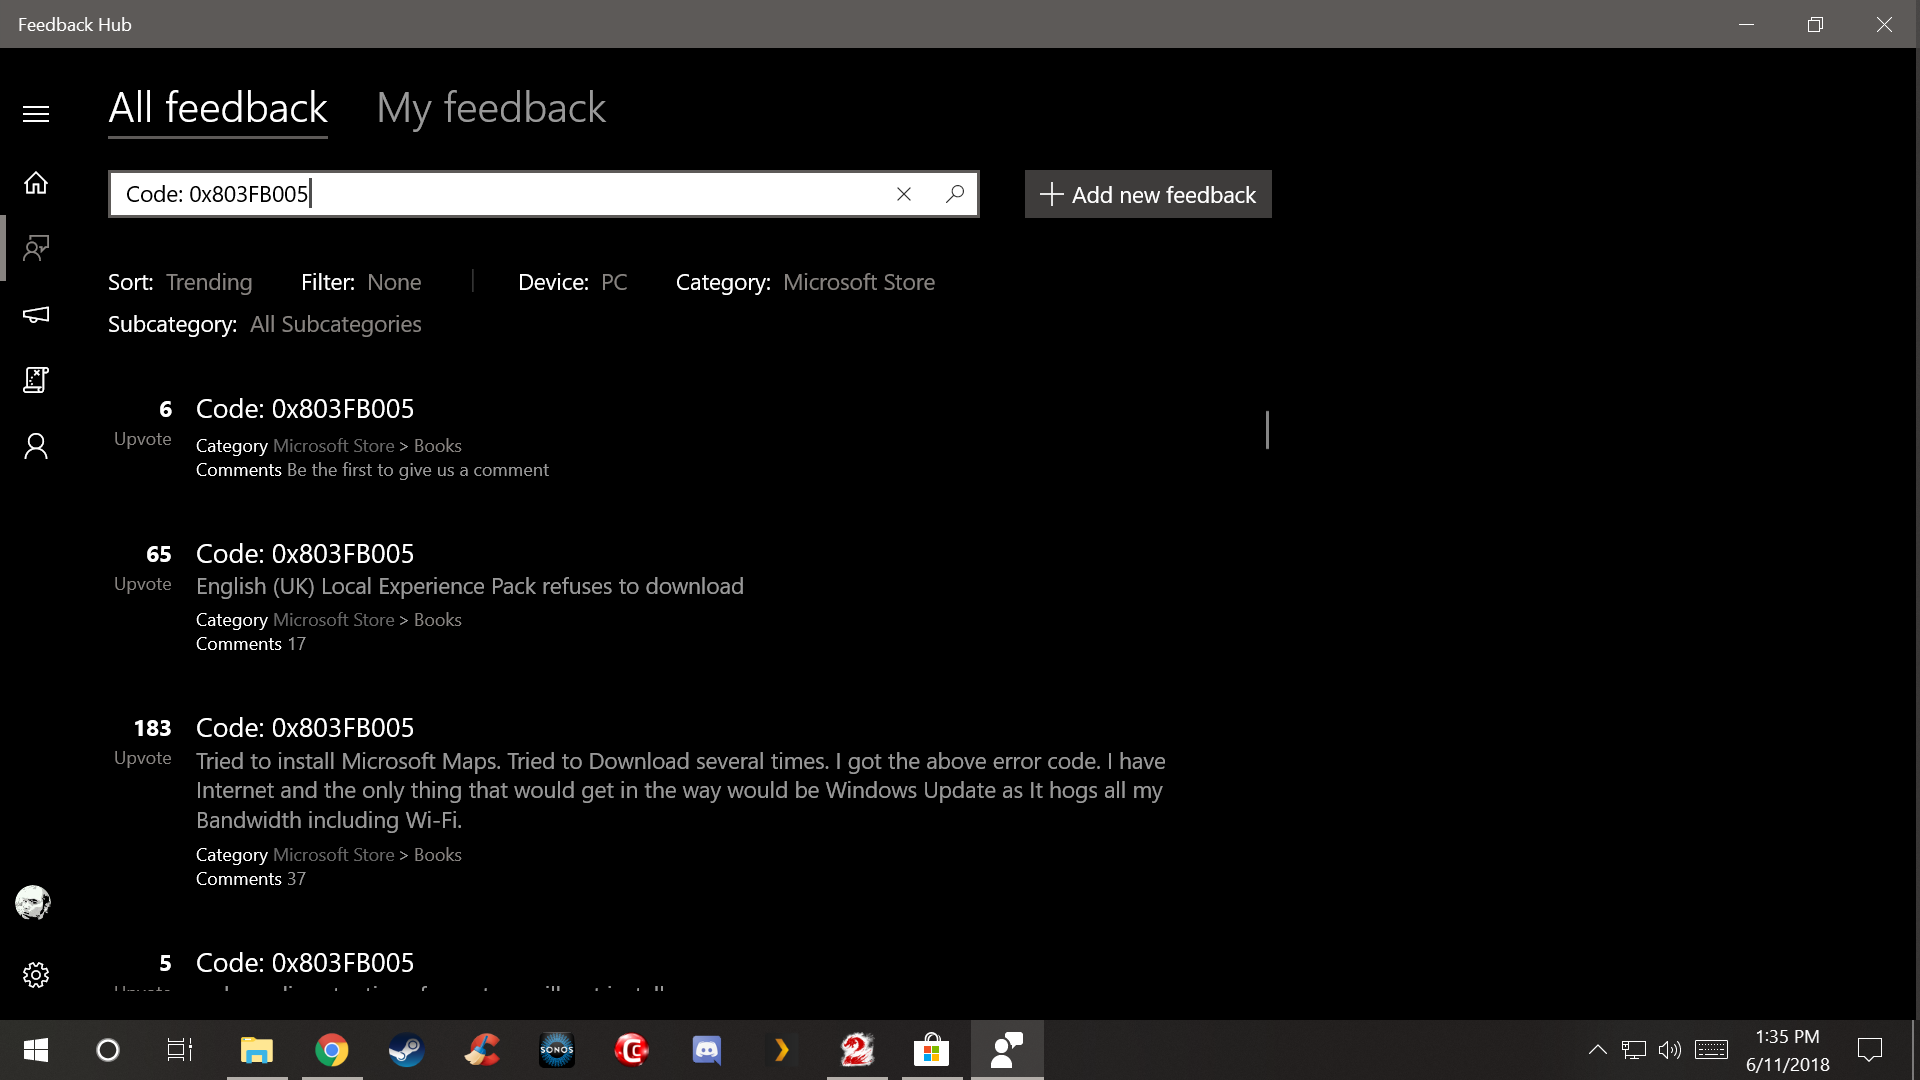Open the taskbar clock and date
The width and height of the screenshot is (1920, 1080).
pyautogui.click(x=1788, y=1050)
